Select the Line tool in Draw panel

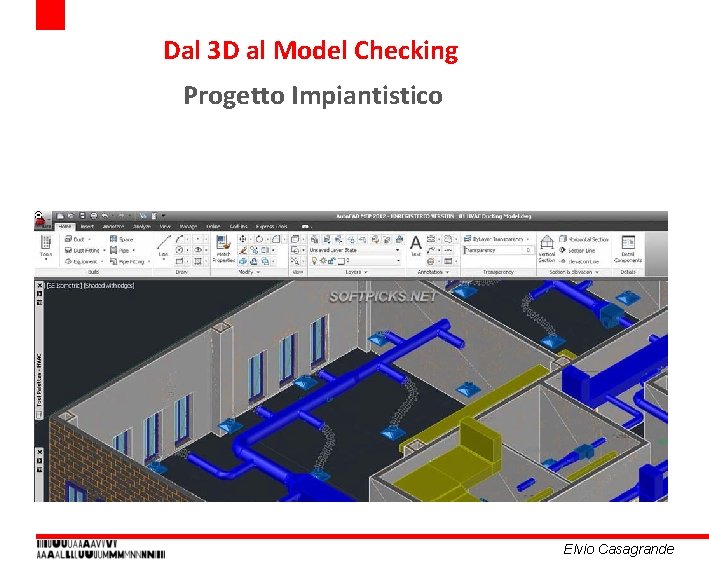coord(164,246)
